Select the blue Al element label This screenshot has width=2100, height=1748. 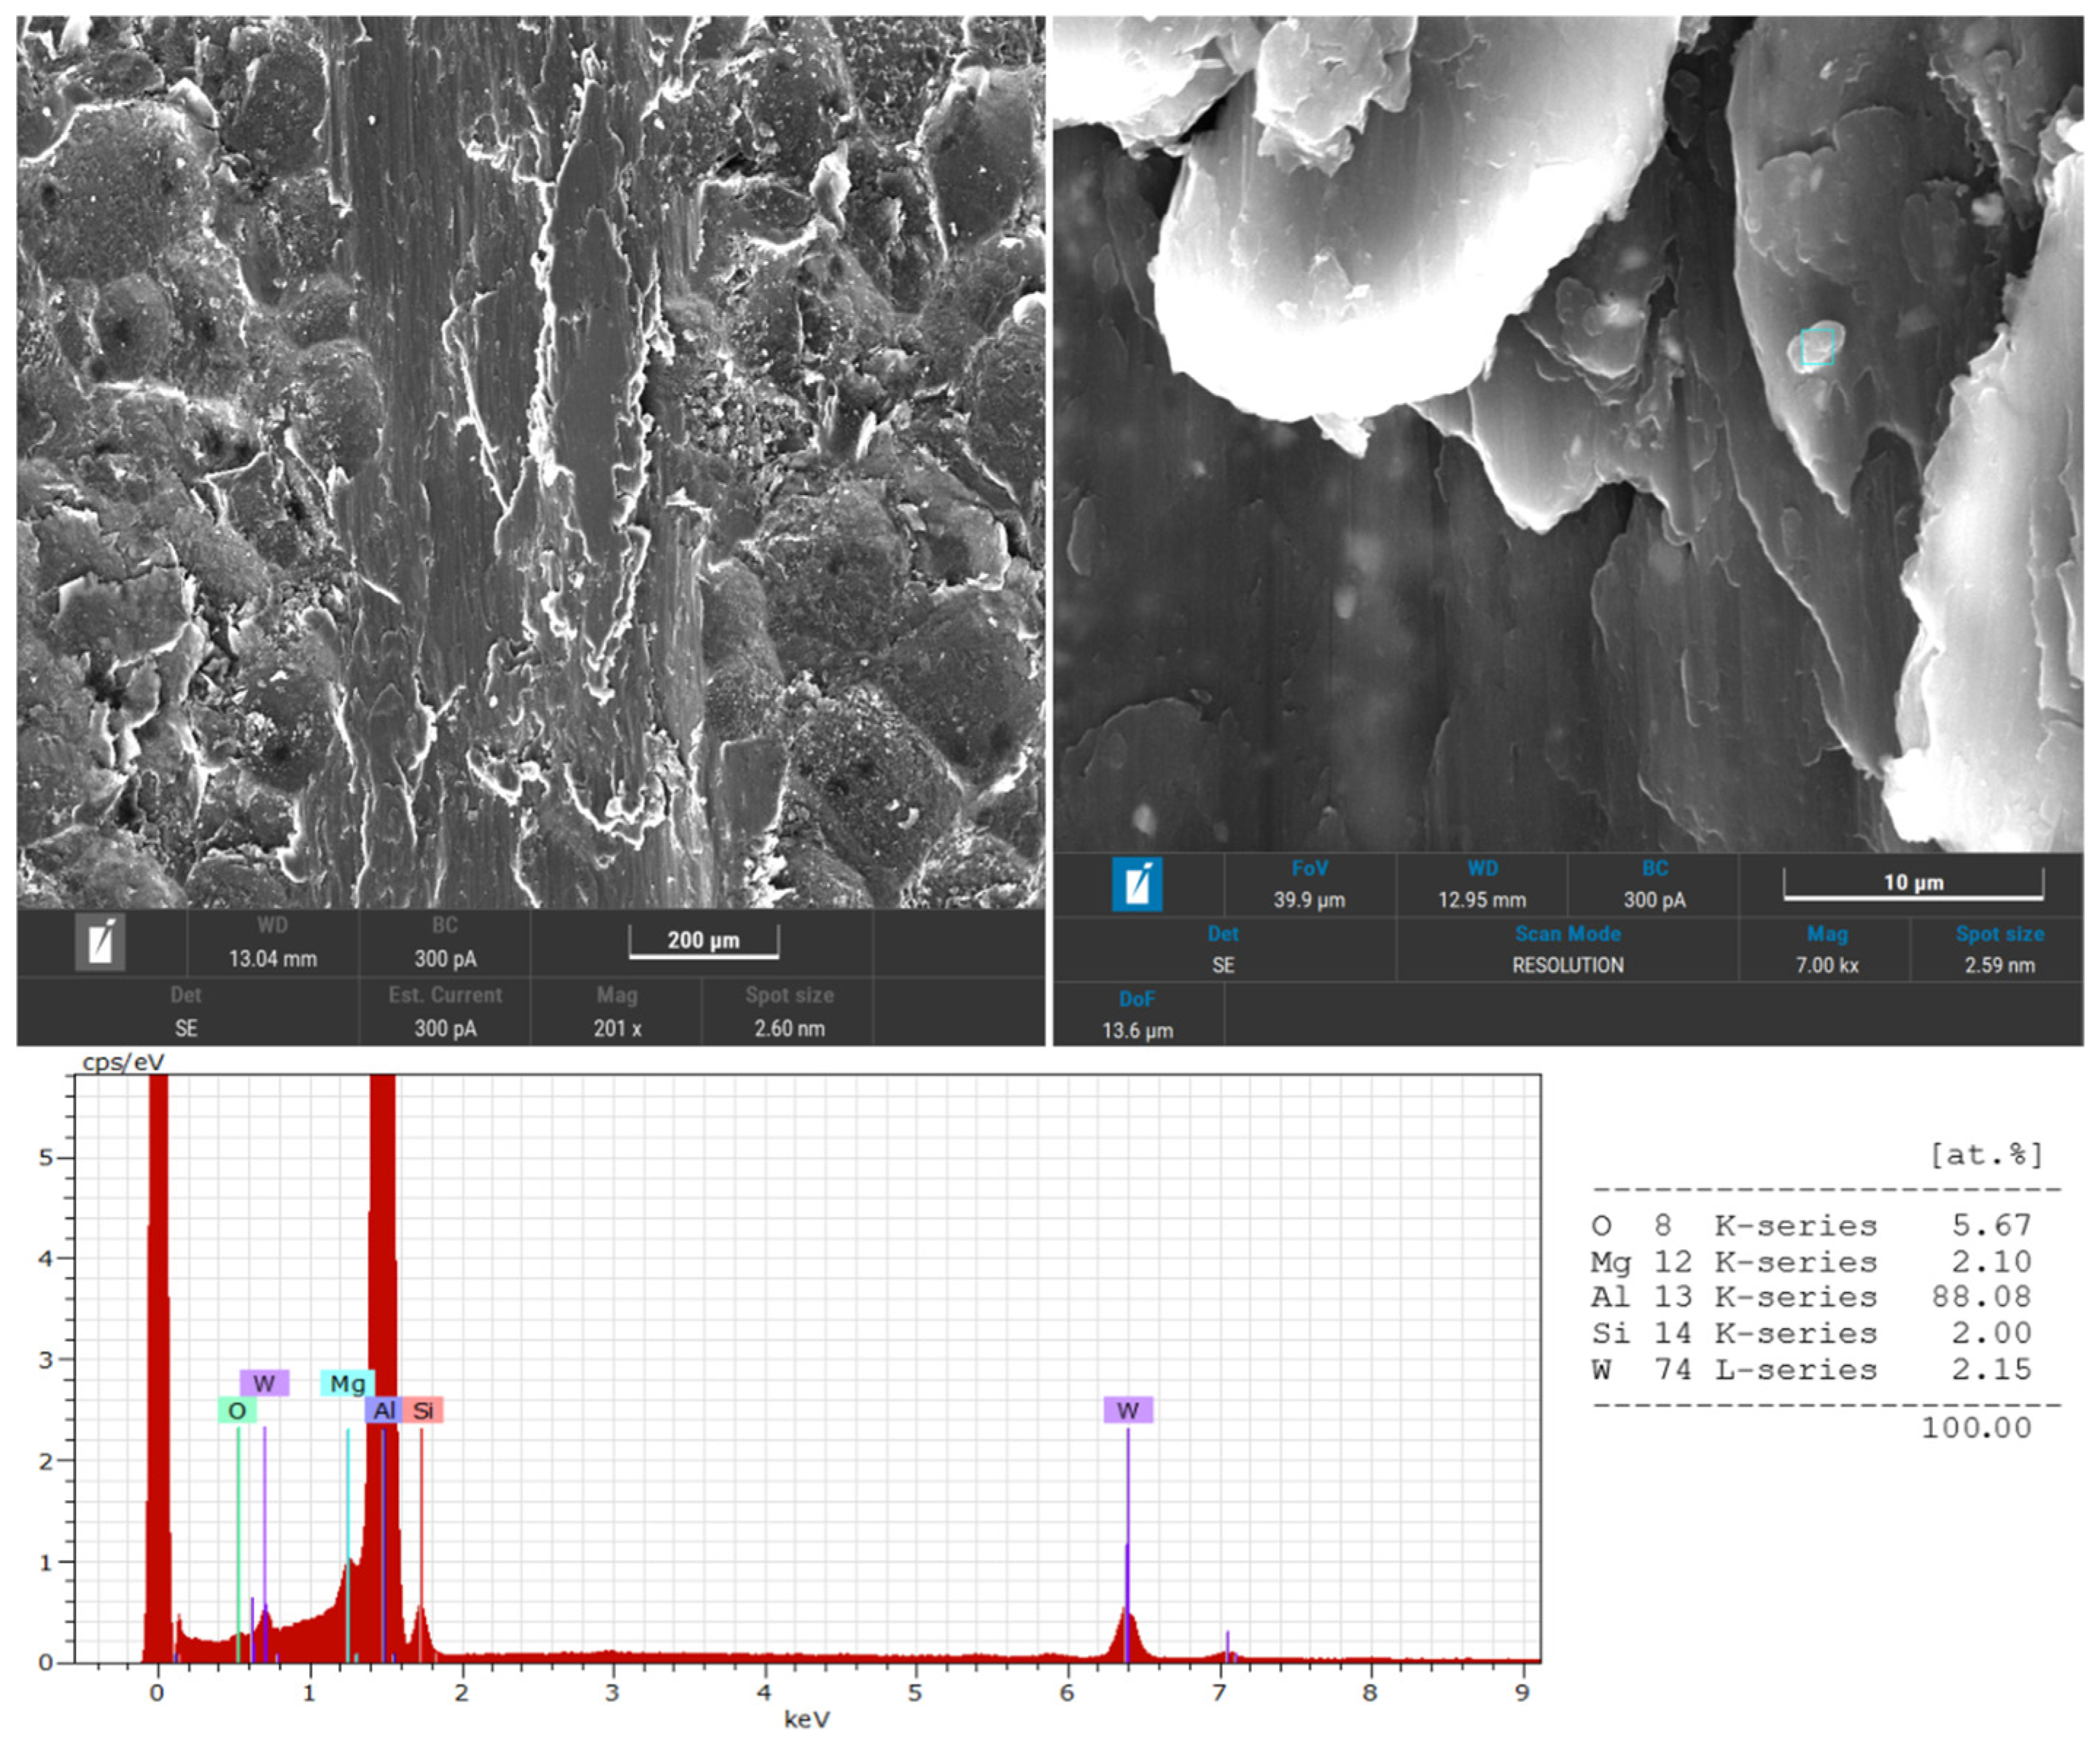tap(384, 1410)
